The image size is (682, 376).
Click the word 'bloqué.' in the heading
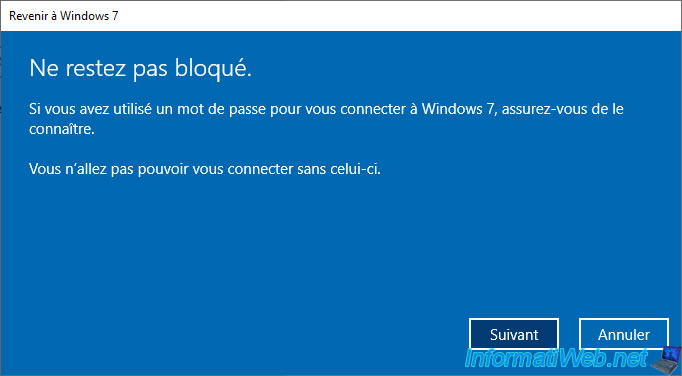[x=214, y=69]
